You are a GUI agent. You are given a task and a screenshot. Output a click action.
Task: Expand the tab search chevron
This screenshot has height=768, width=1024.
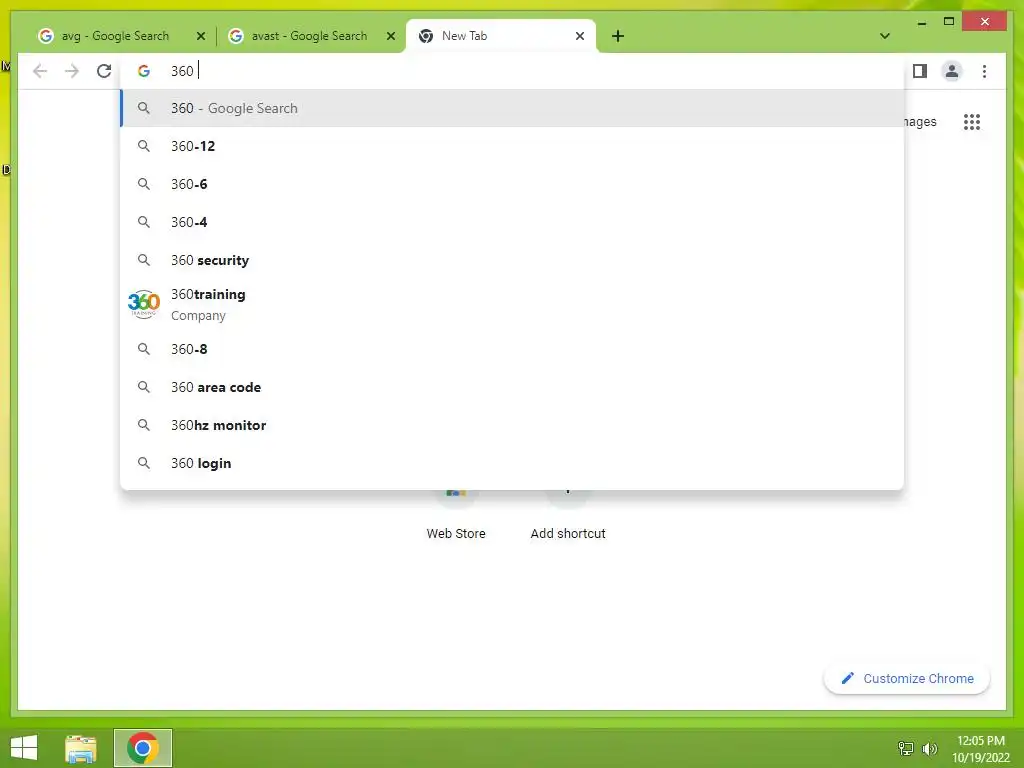pyautogui.click(x=884, y=36)
